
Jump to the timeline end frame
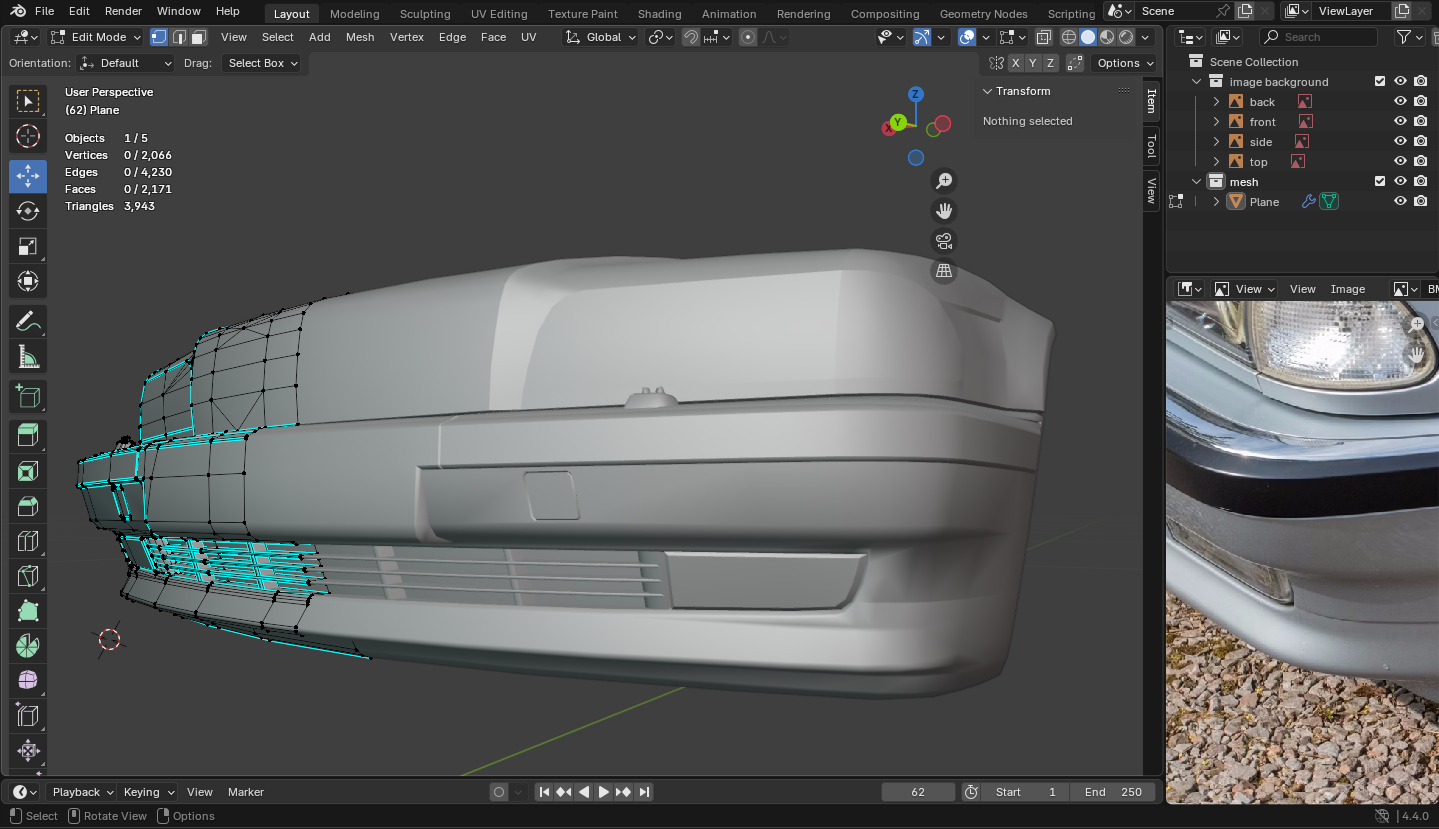coord(644,792)
